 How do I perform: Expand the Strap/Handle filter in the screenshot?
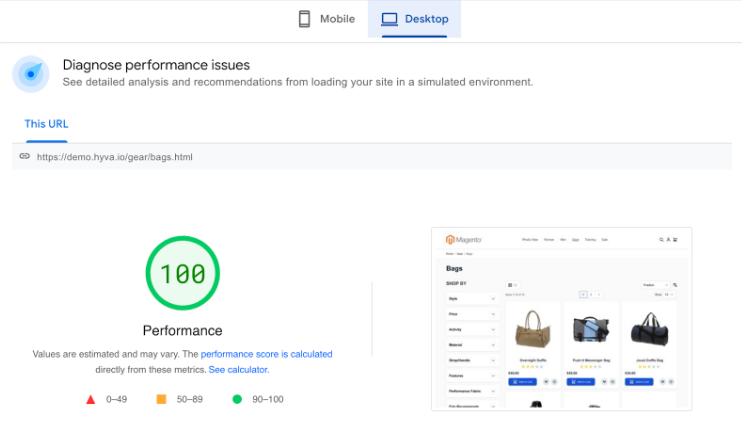472,360
